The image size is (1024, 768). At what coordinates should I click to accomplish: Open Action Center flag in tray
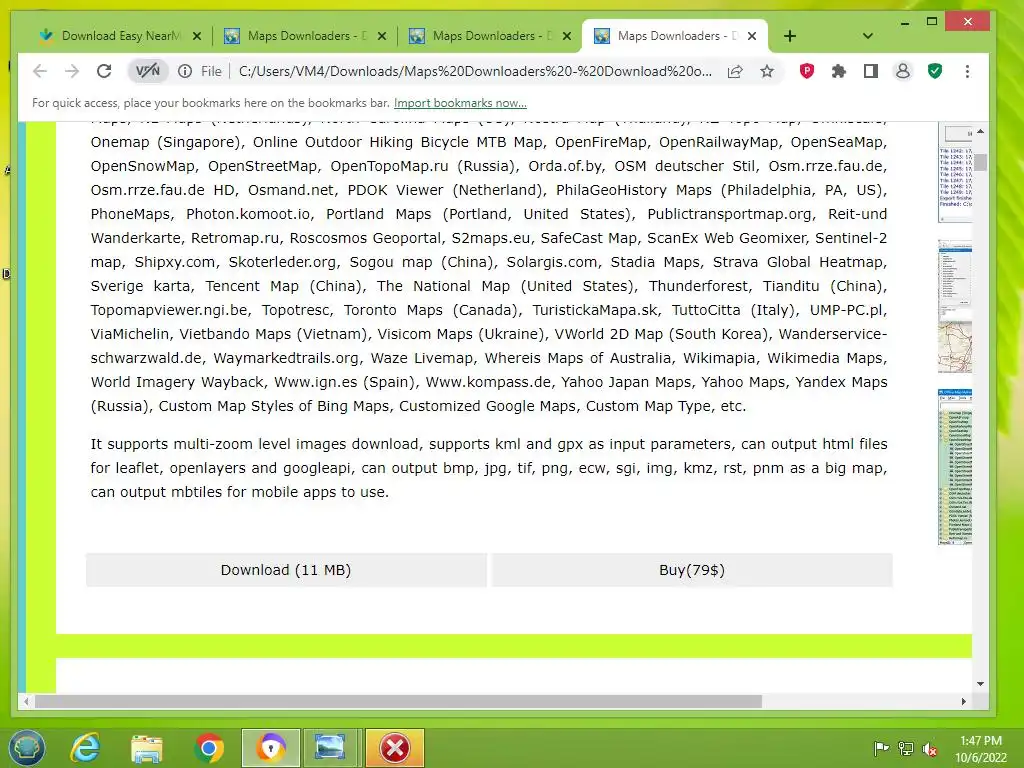coord(881,748)
